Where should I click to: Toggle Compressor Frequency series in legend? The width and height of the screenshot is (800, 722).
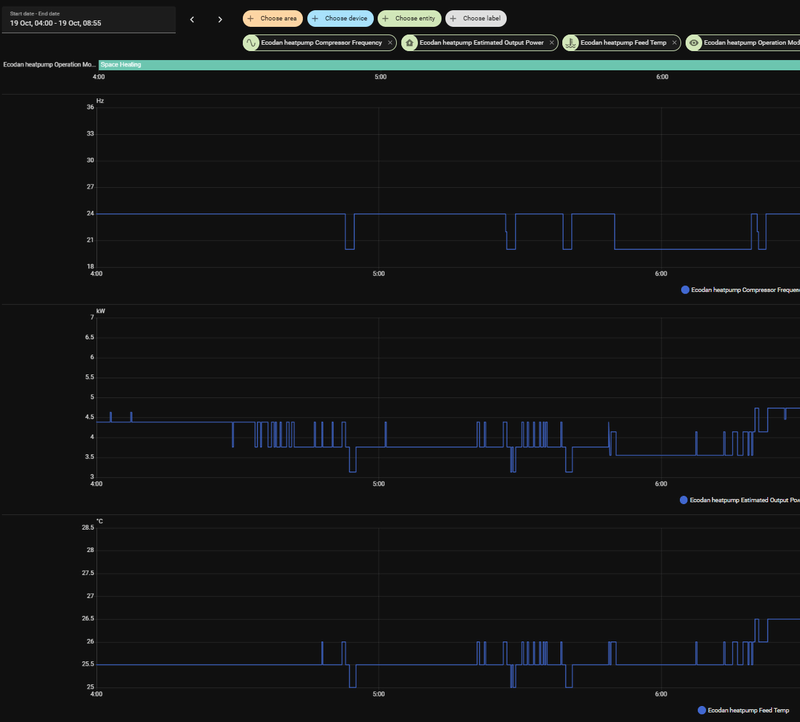744,290
